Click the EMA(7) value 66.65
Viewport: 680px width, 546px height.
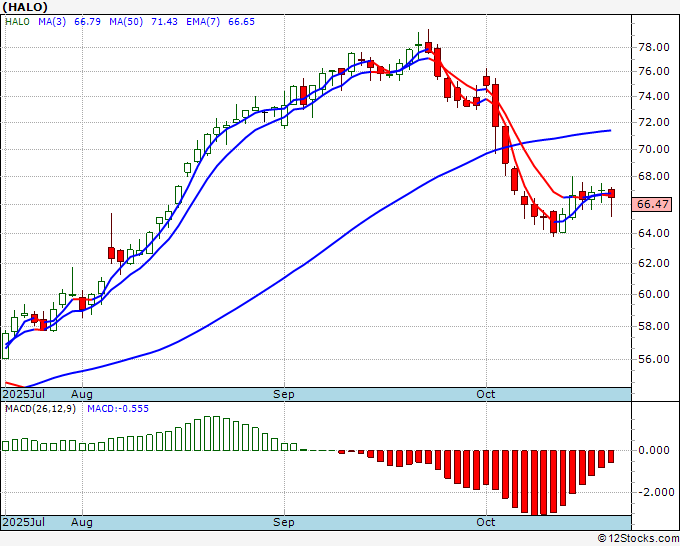coord(241,22)
